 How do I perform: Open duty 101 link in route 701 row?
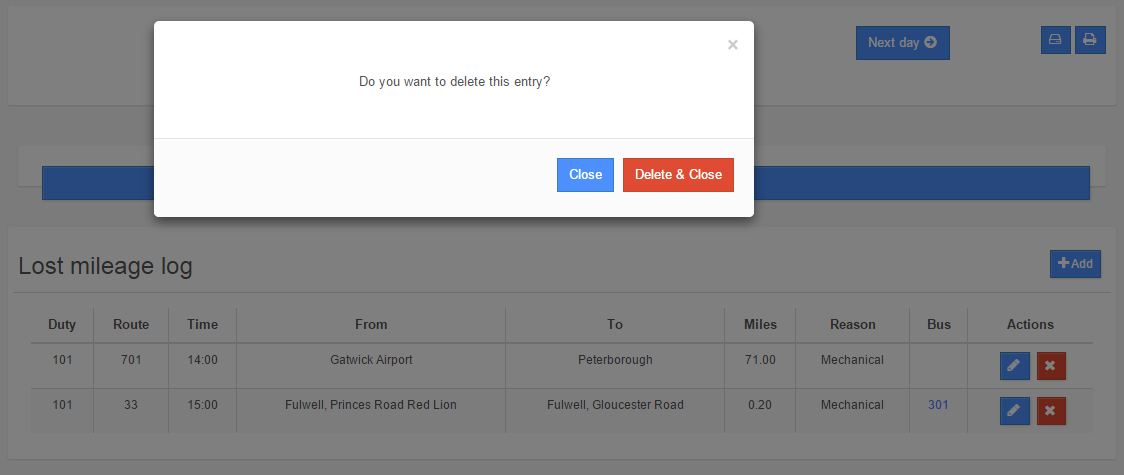pyautogui.click(x=62, y=360)
